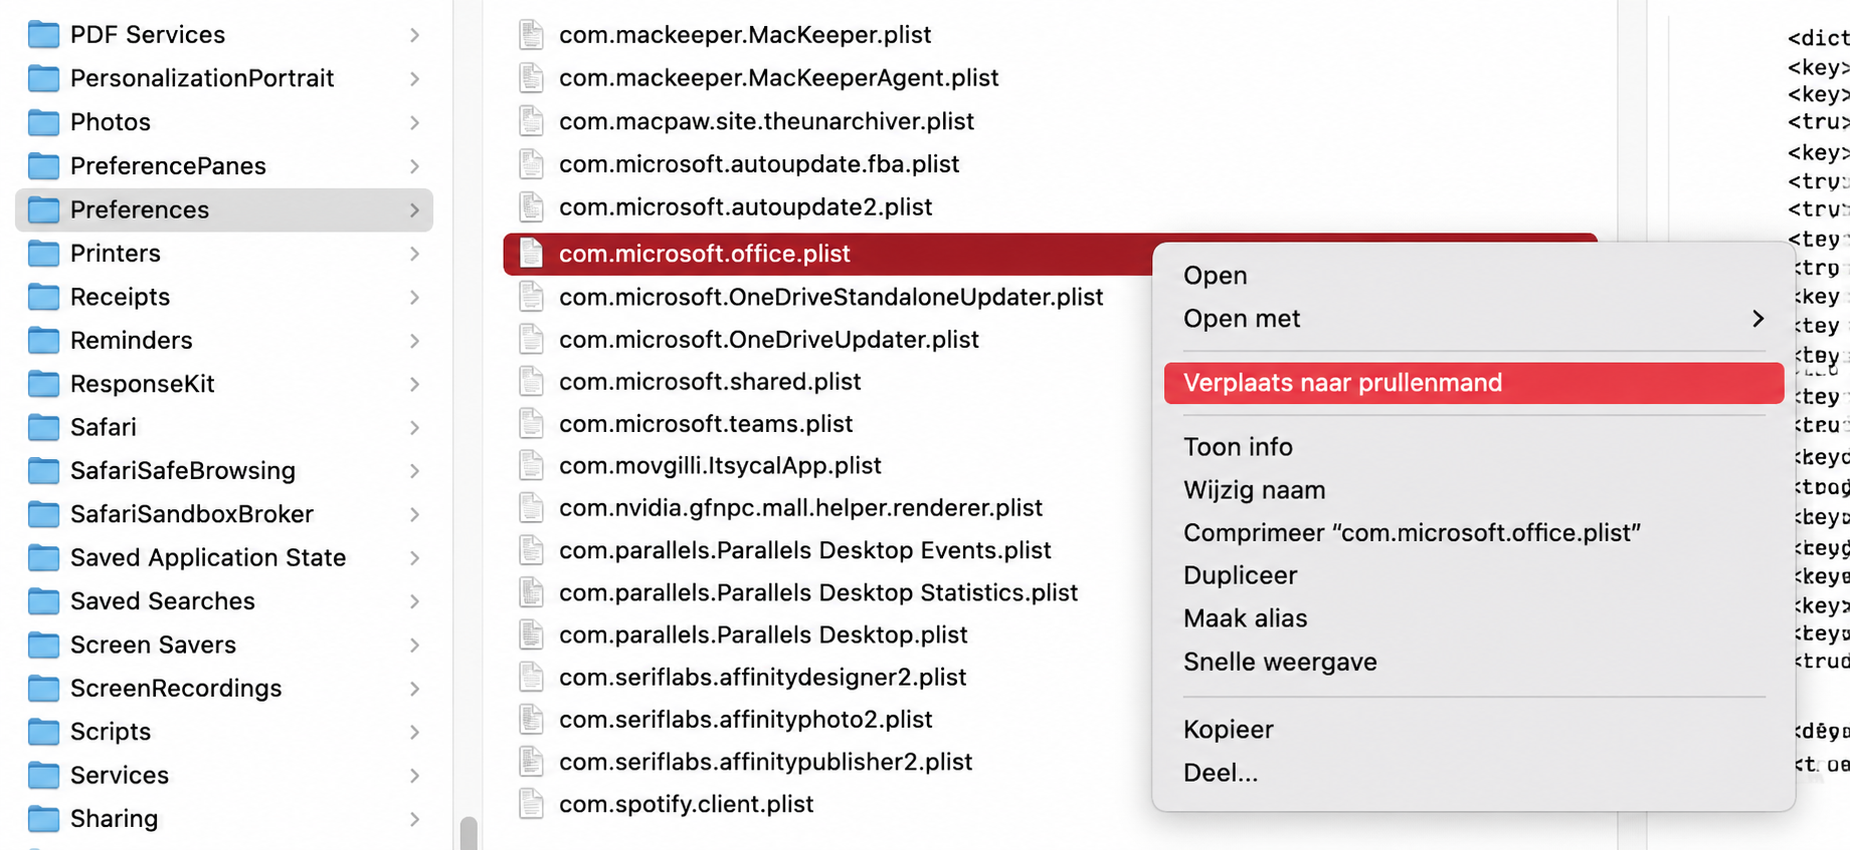Choose Open in the context menu

tap(1214, 275)
